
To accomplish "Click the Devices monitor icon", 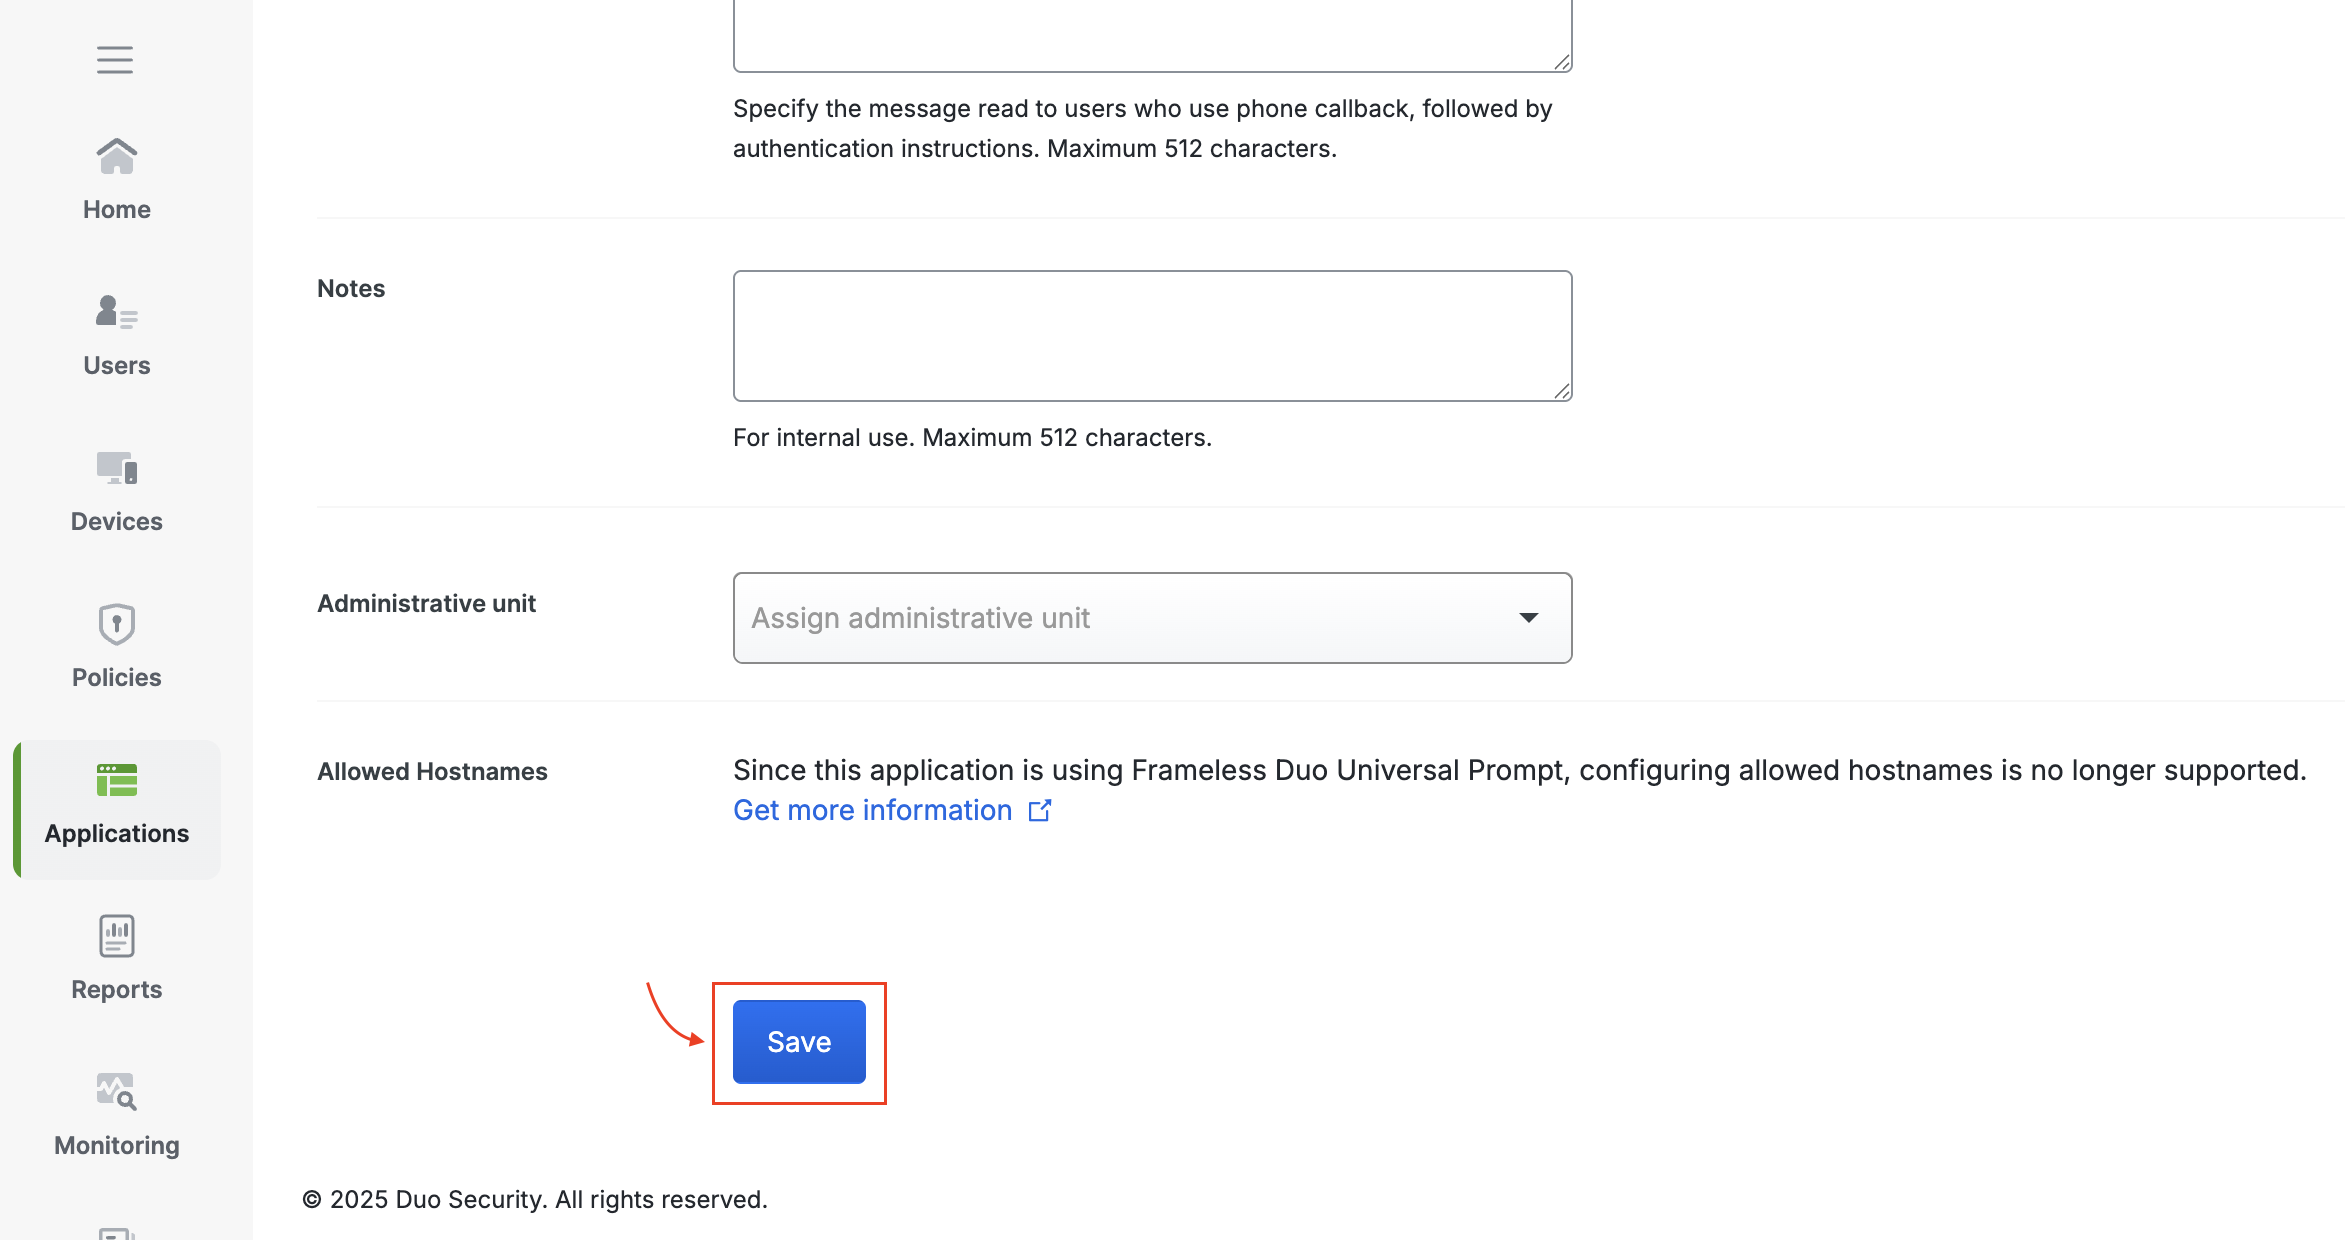I will tap(117, 468).
